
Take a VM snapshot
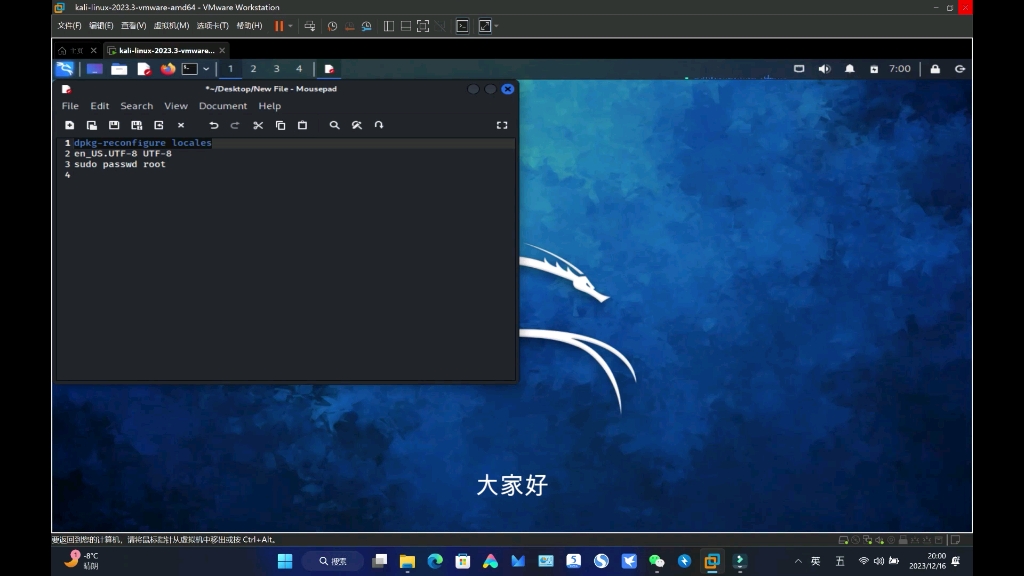coord(332,26)
